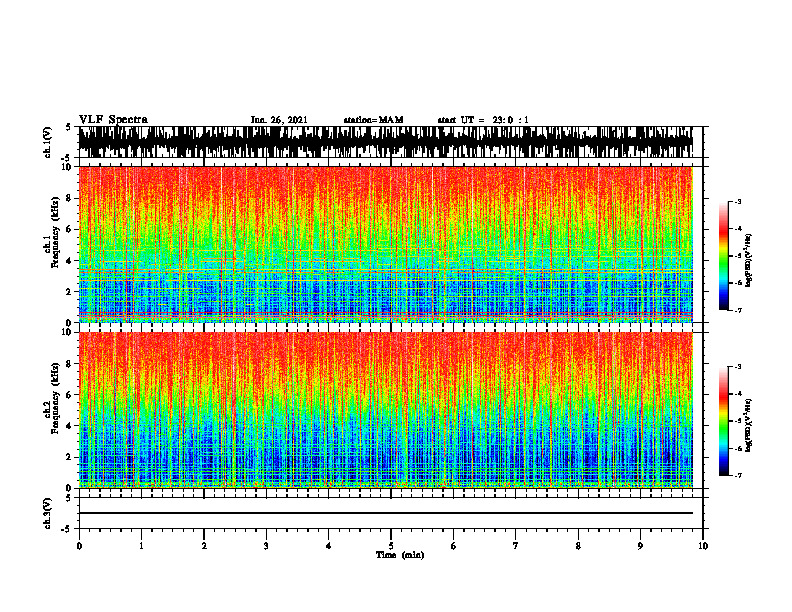Screen dimensions: 792x612
Task: Click ch.2 frequency tick label 2
Action: click(x=70, y=457)
